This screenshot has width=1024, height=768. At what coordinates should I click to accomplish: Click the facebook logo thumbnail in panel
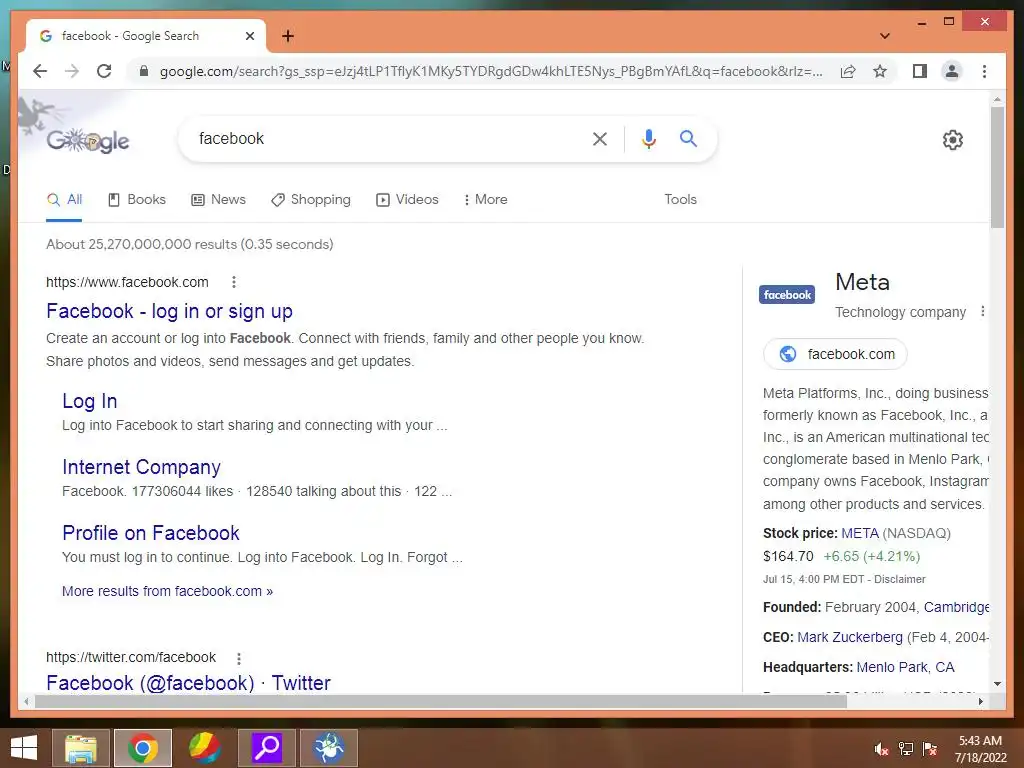787,295
